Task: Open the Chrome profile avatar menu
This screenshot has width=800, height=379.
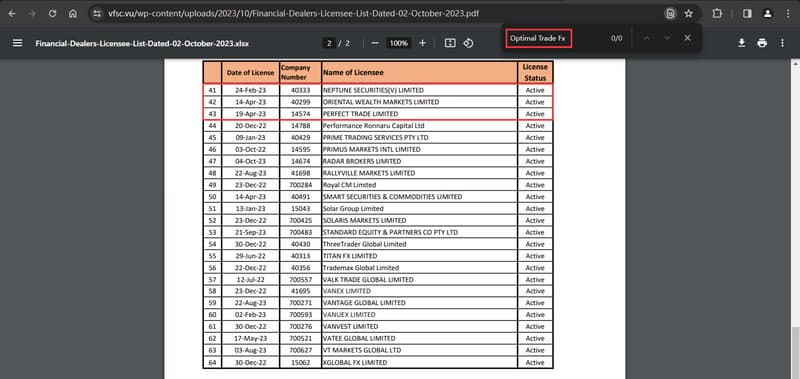Action: (767, 14)
